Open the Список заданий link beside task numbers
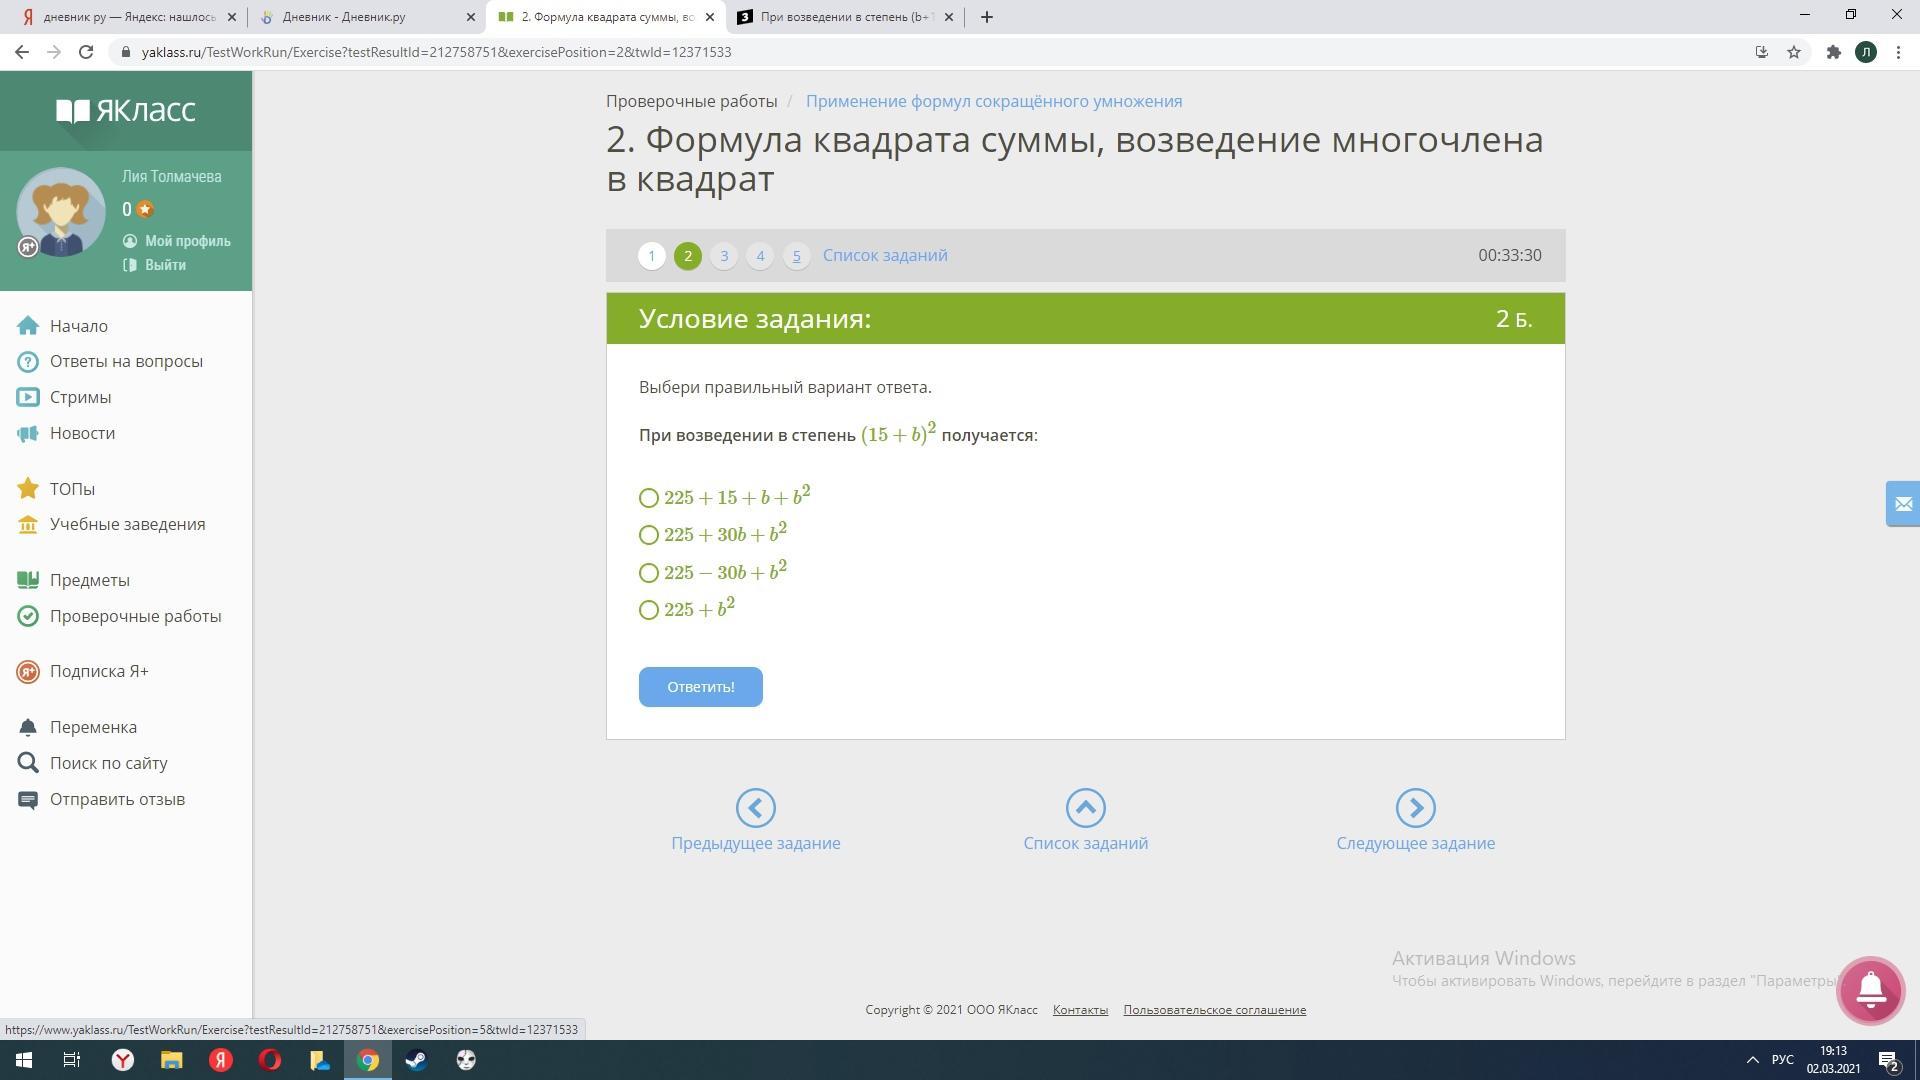Viewport: 1920px width, 1080px height. click(x=885, y=255)
